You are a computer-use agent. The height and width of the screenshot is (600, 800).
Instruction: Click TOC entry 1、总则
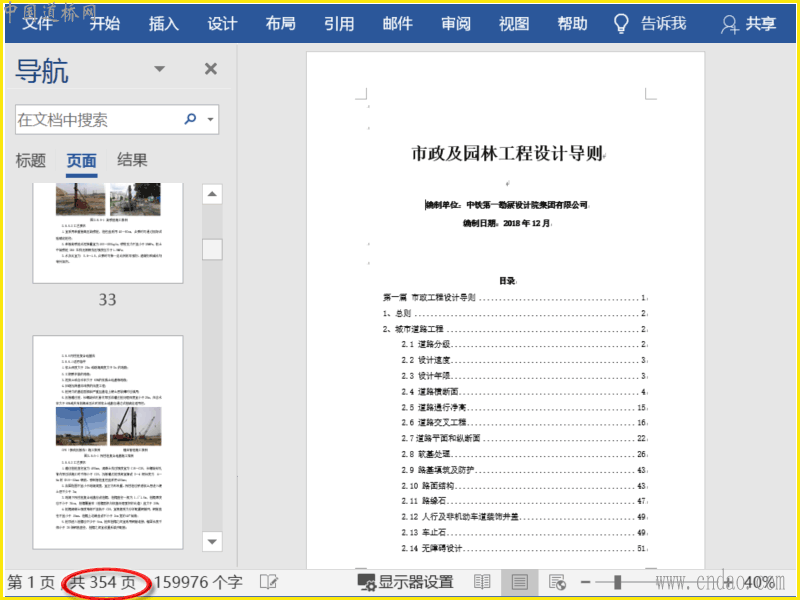point(515,313)
